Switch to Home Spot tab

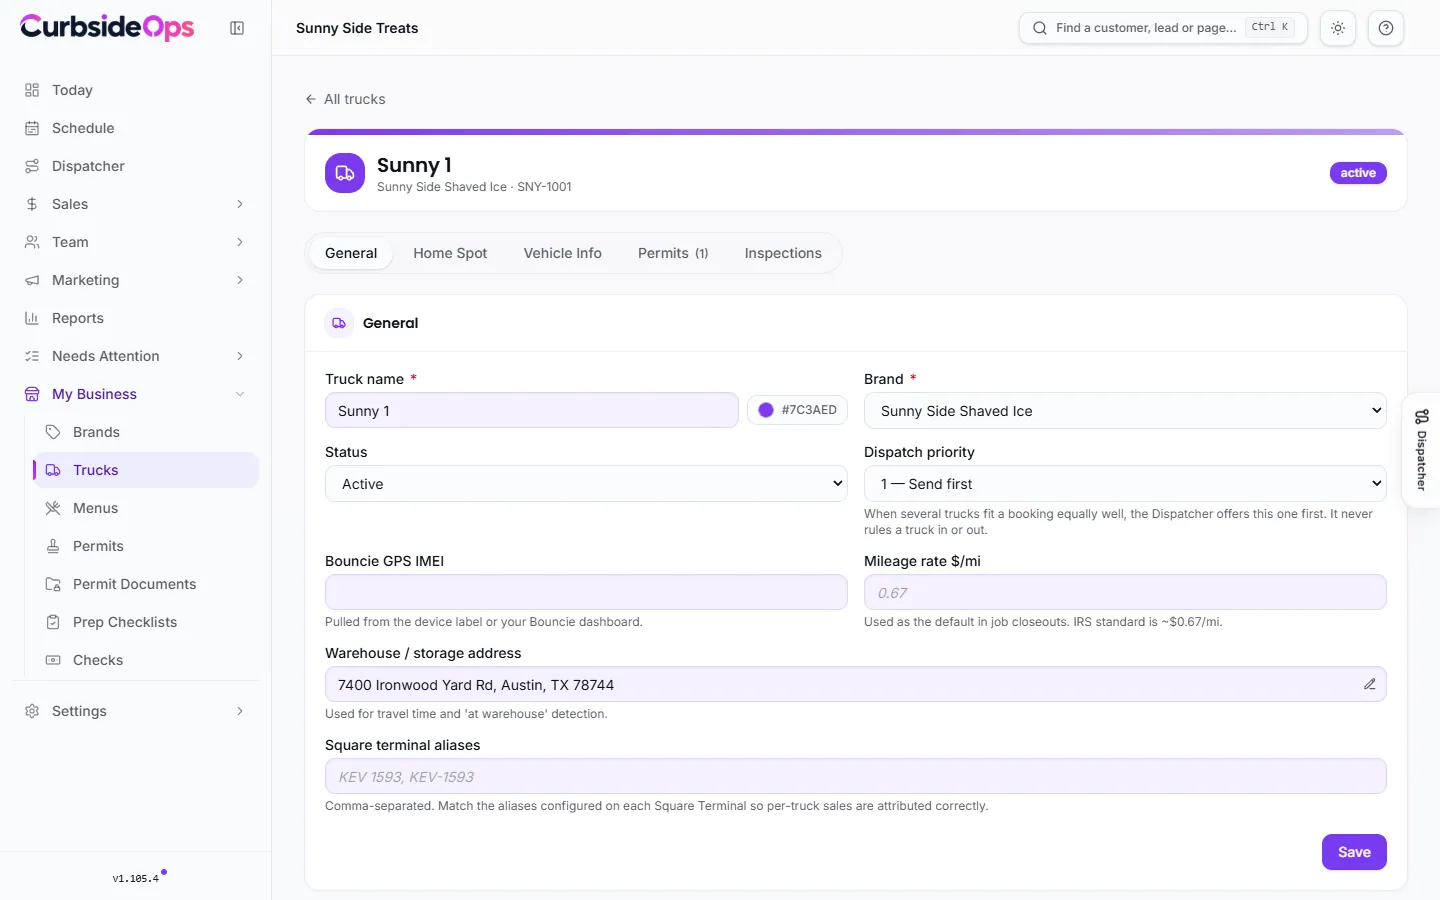[x=450, y=253]
